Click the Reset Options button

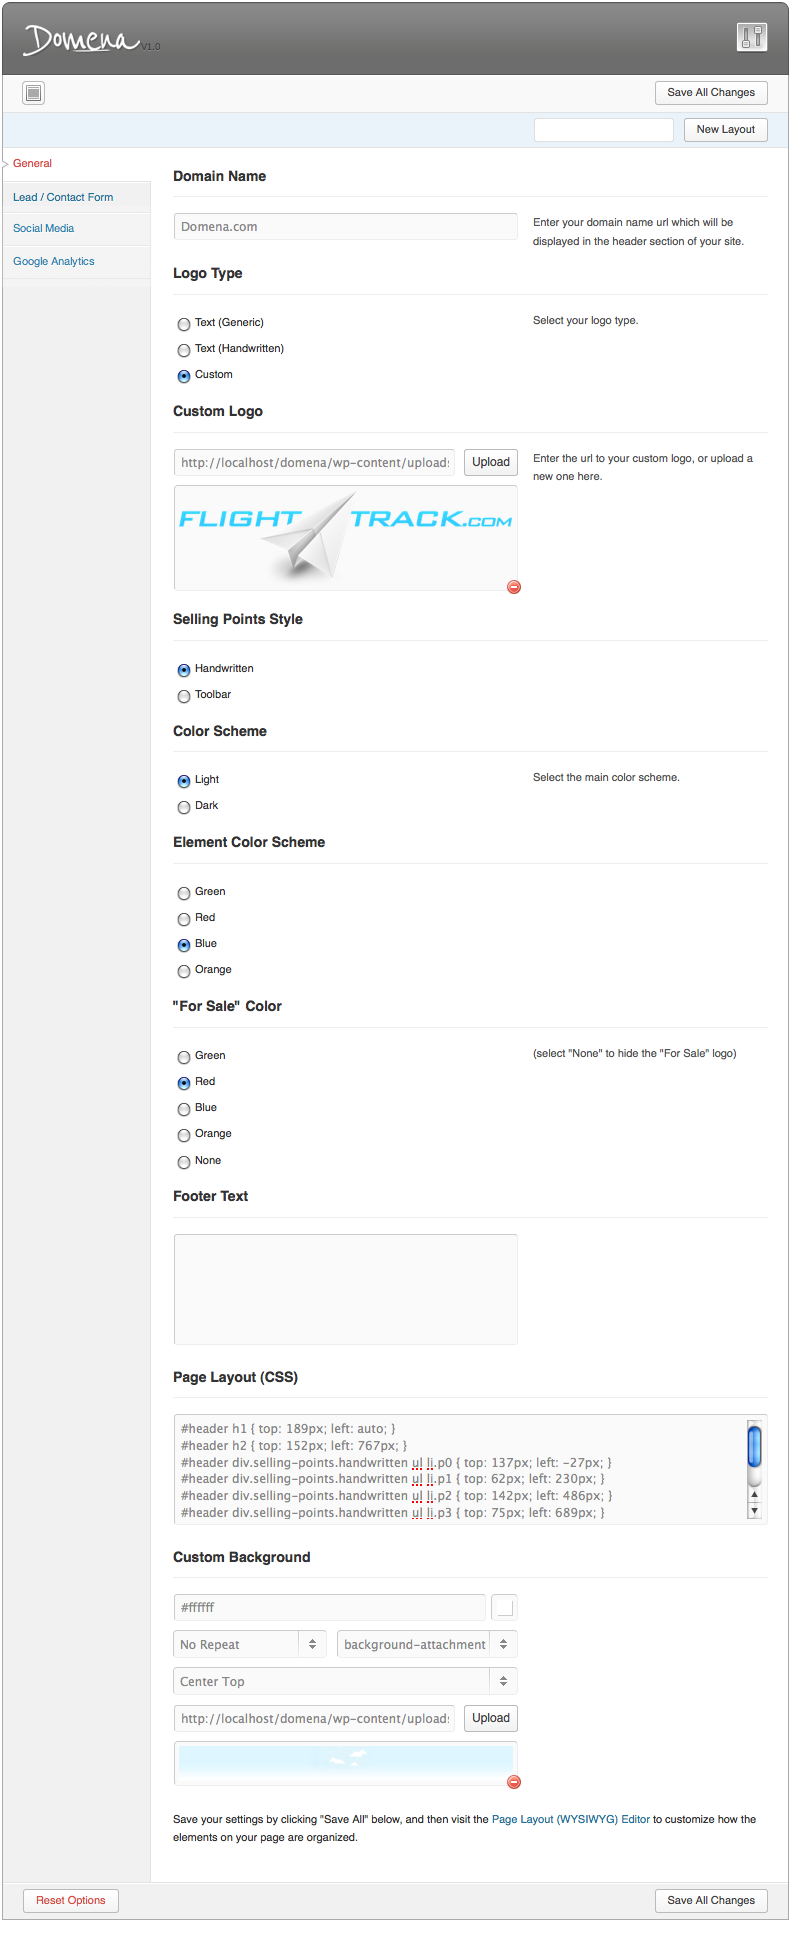click(x=71, y=1900)
